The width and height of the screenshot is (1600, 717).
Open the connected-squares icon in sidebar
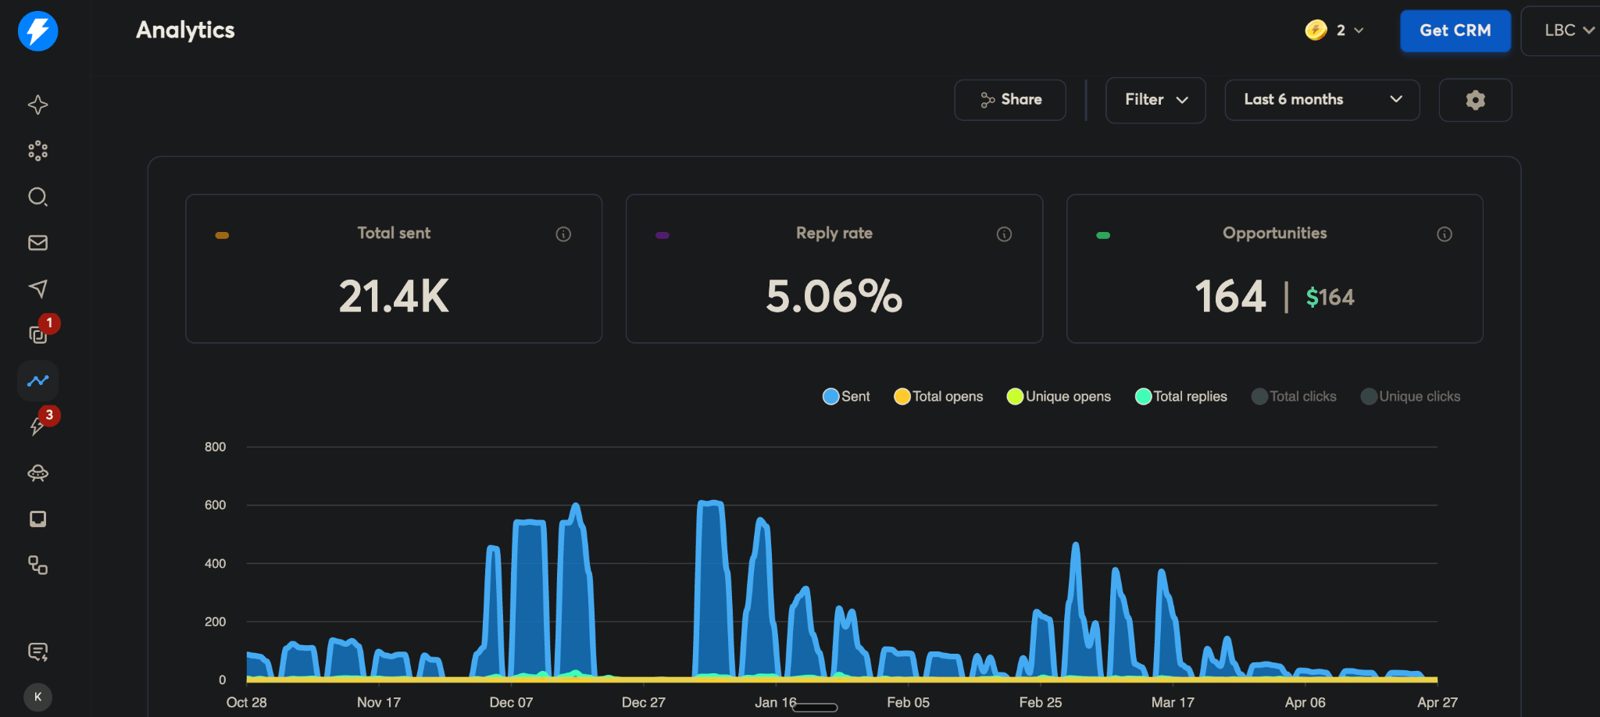38,565
